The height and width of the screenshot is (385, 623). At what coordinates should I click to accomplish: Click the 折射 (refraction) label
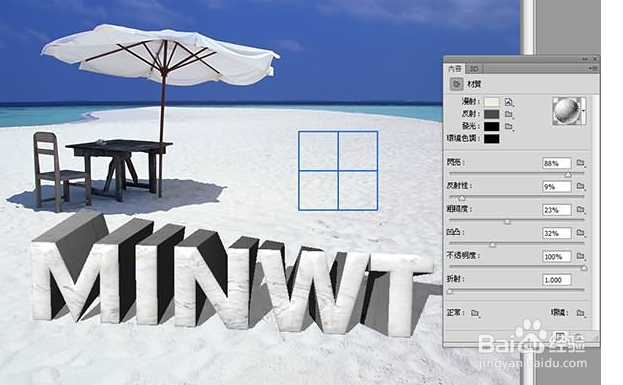point(456,279)
